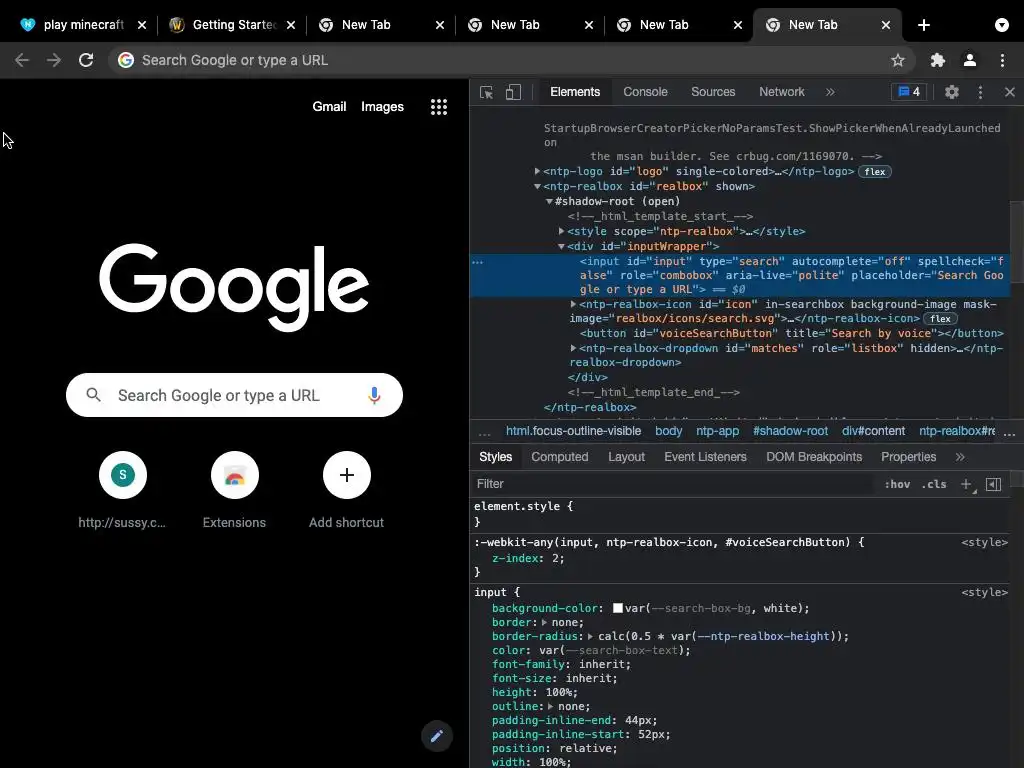The image size is (1024, 768).
Task: Open DevTools settings gear
Action: pyautogui.click(x=952, y=92)
